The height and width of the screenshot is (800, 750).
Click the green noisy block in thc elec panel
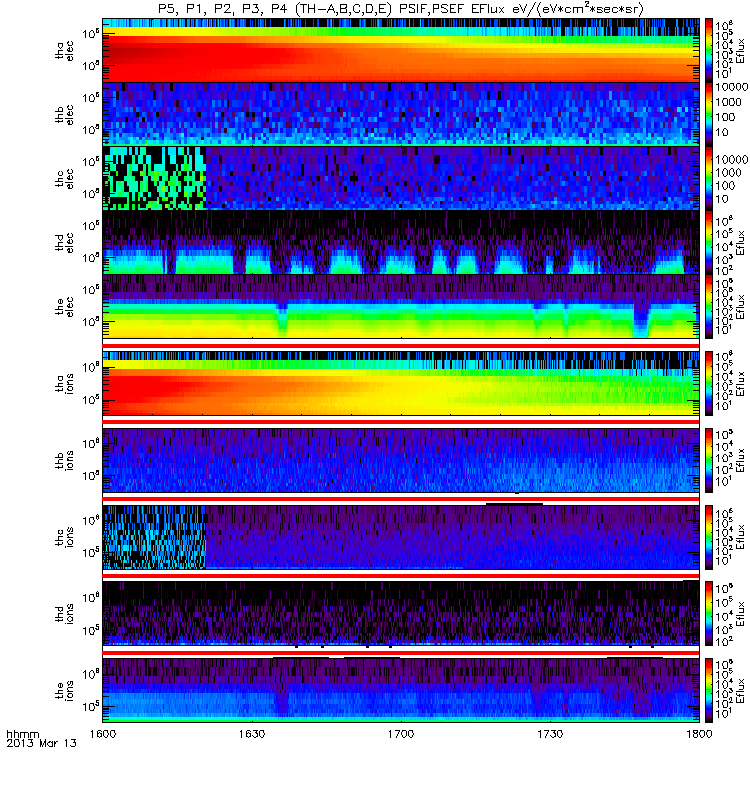(154, 178)
